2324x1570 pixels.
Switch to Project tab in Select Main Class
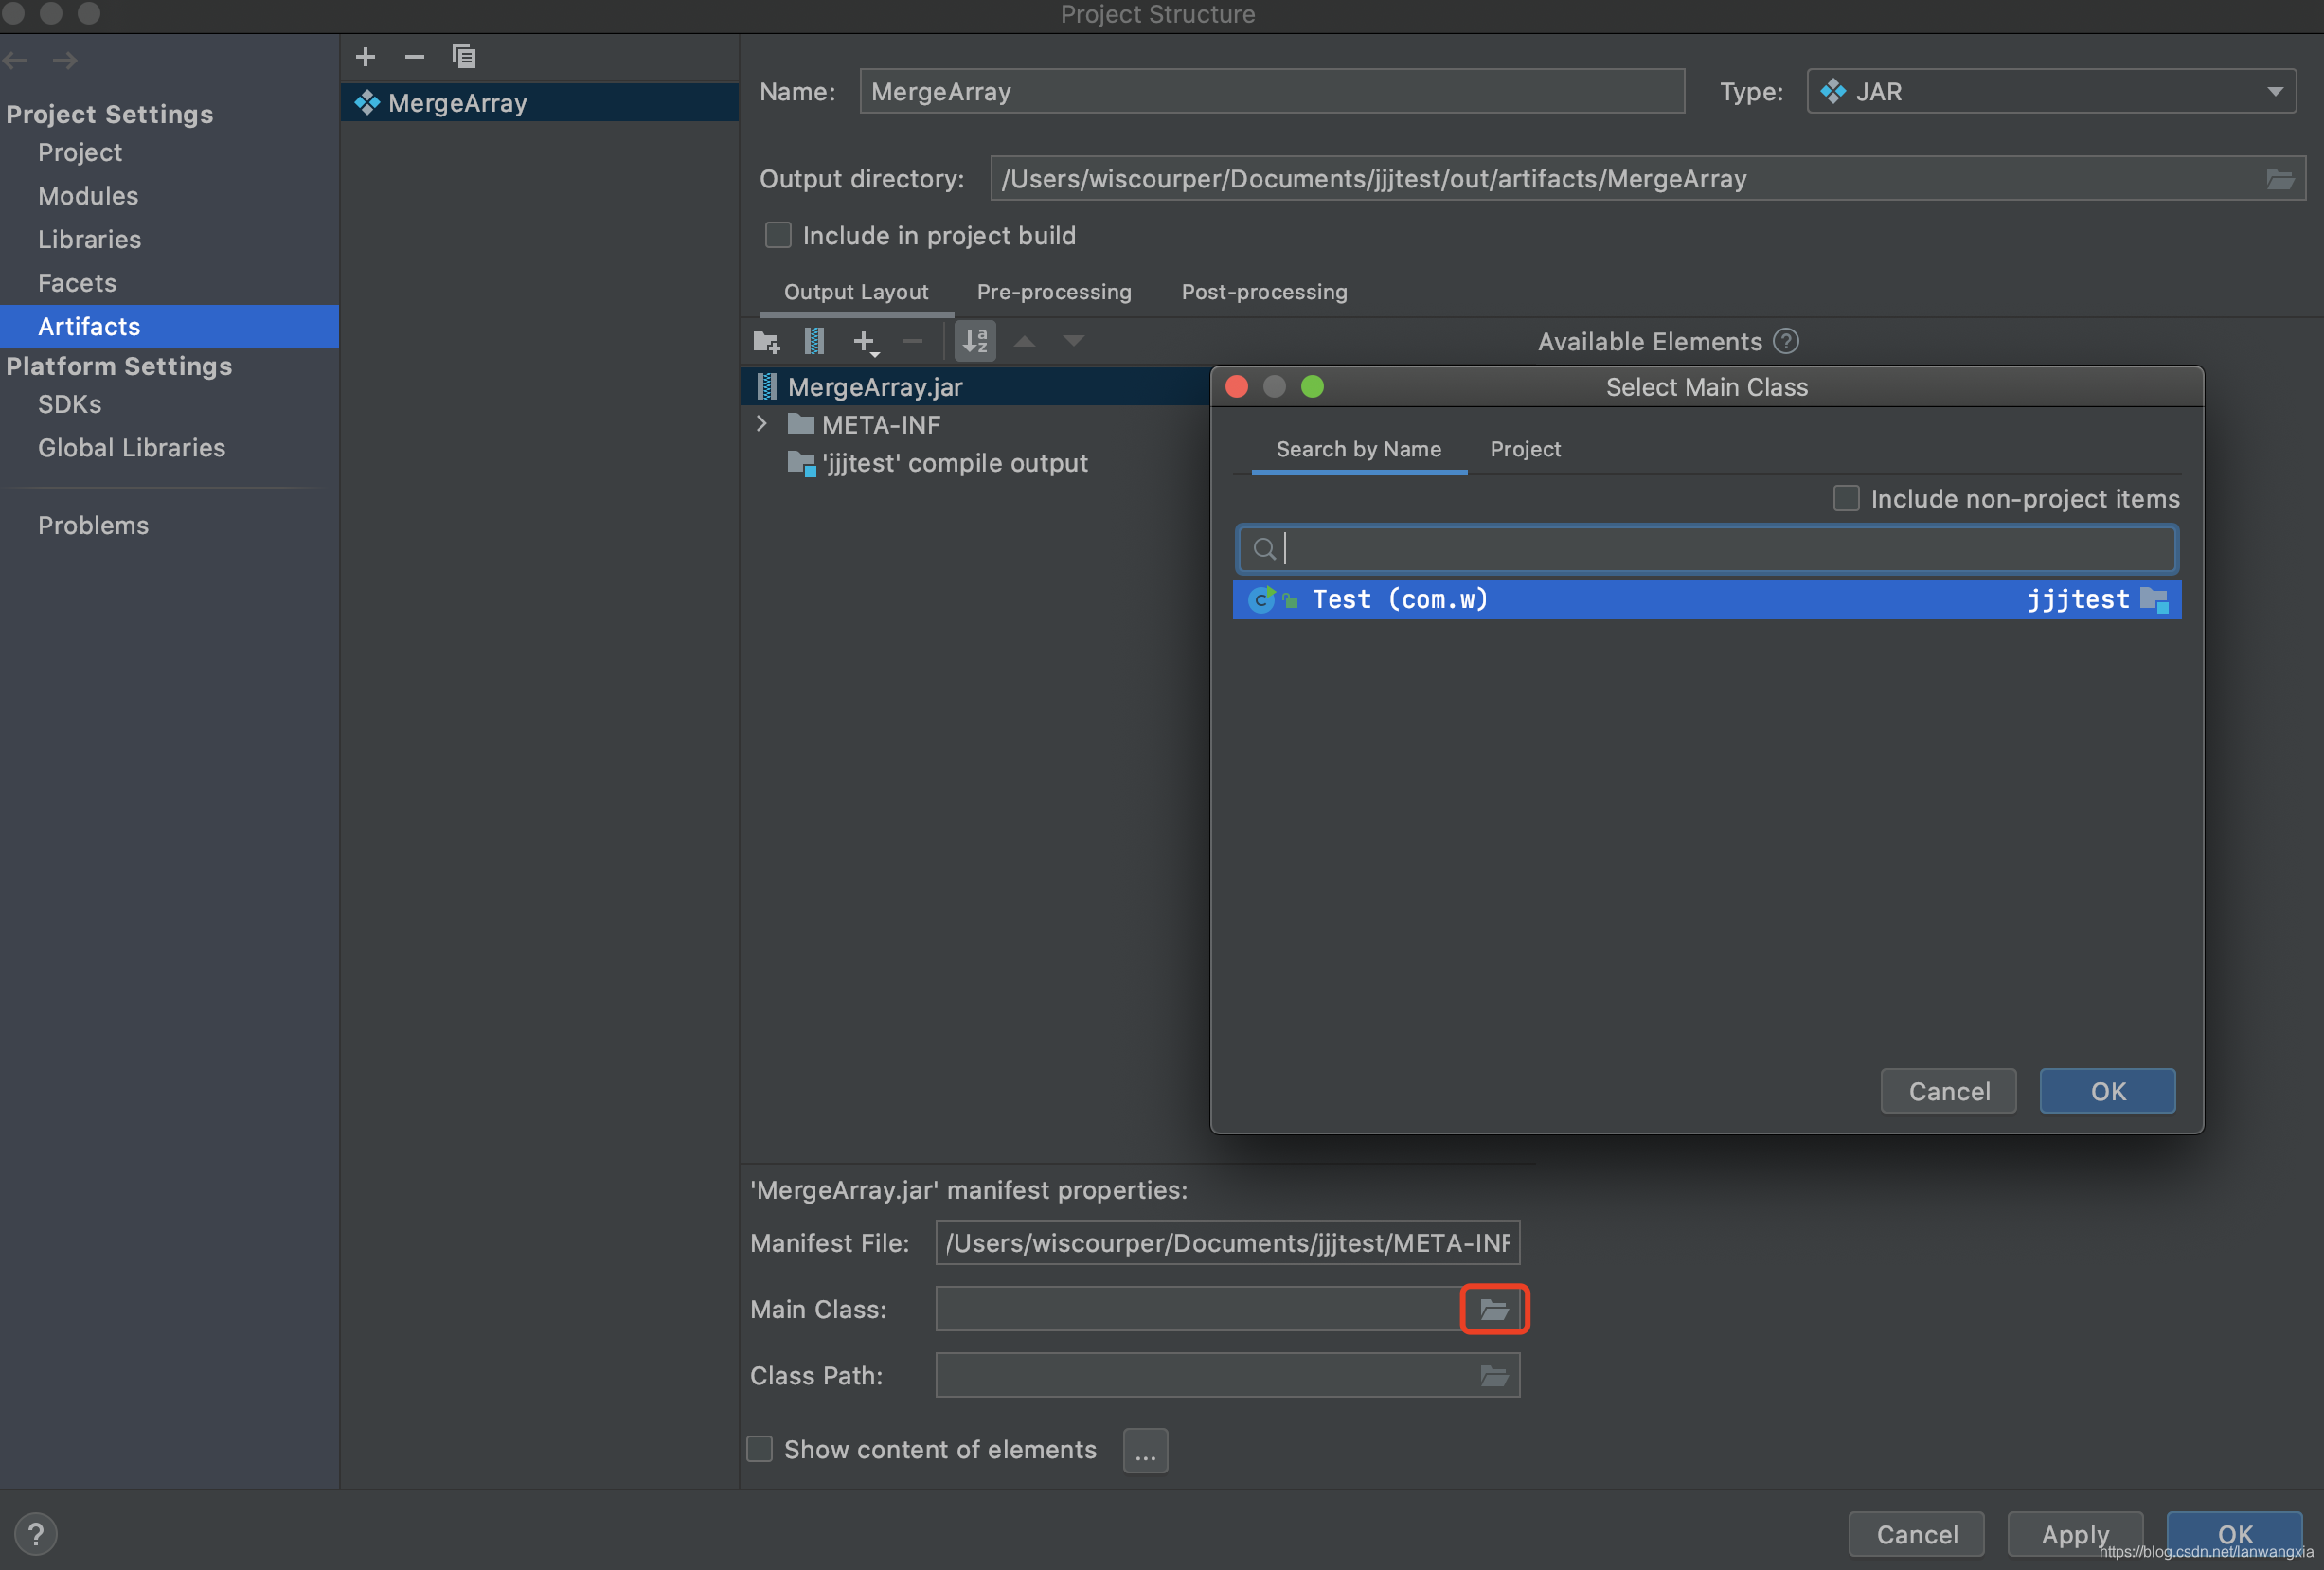pyautogui.click(x=1524, y=450)
